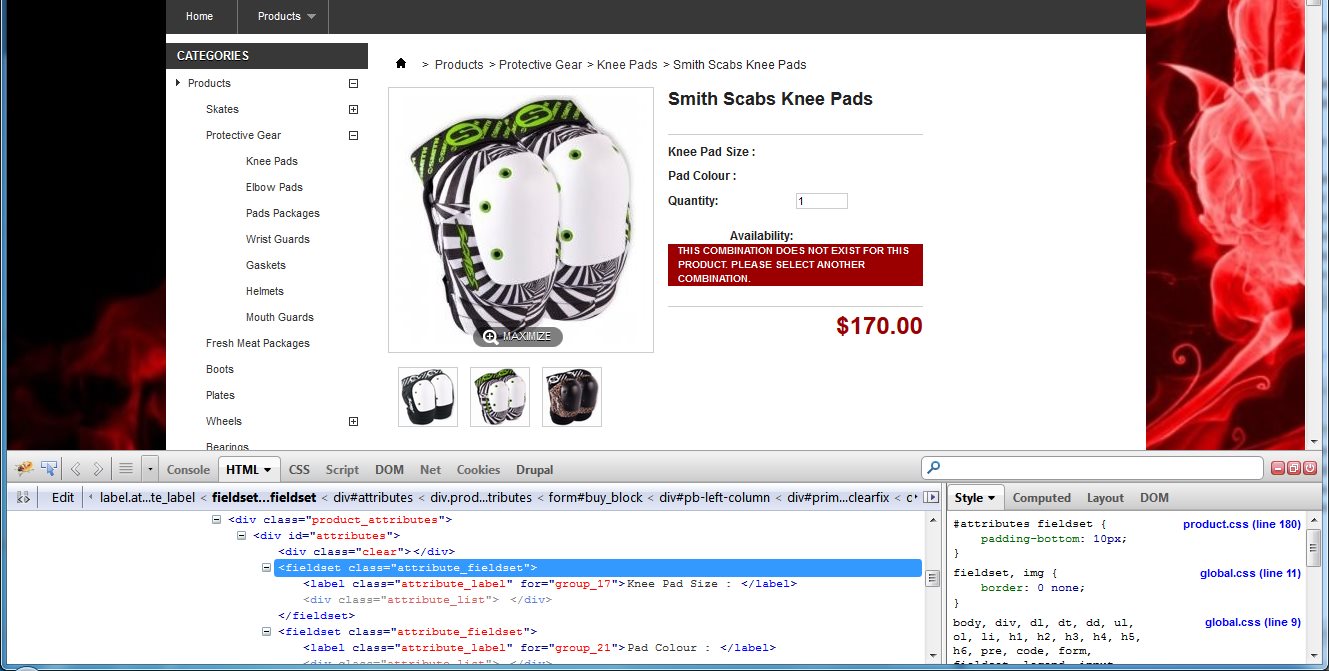Click the Quantity input field

822,201
